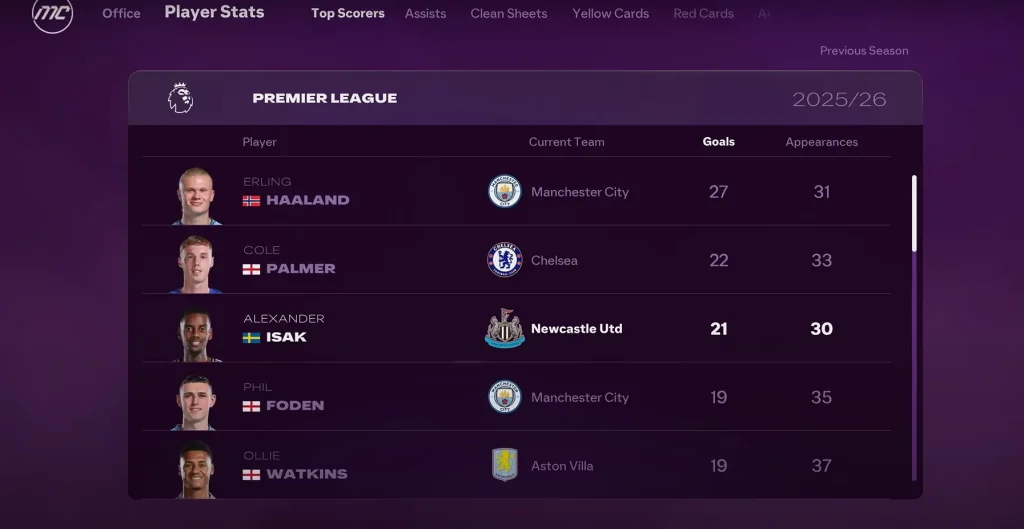
Task: View Previous Season stats
Action: click(864, 50)
